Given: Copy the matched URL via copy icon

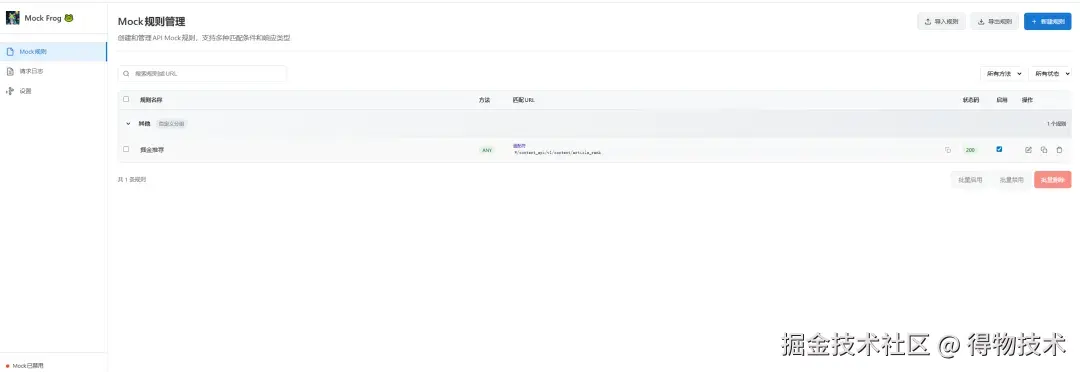Looking at the screenshot, I should (948, 150).
